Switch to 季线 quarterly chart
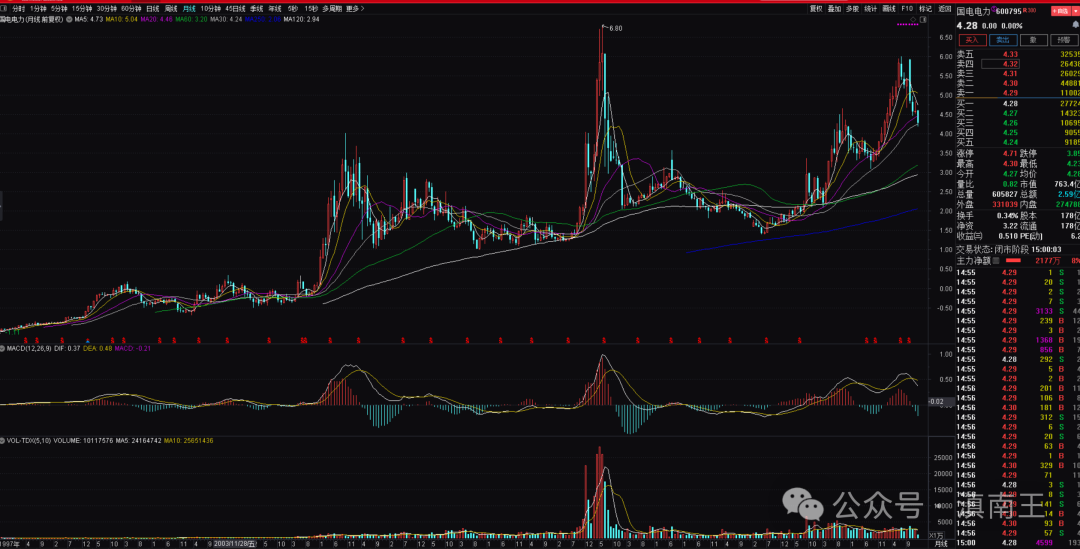1080x549 pixels. 256,9
